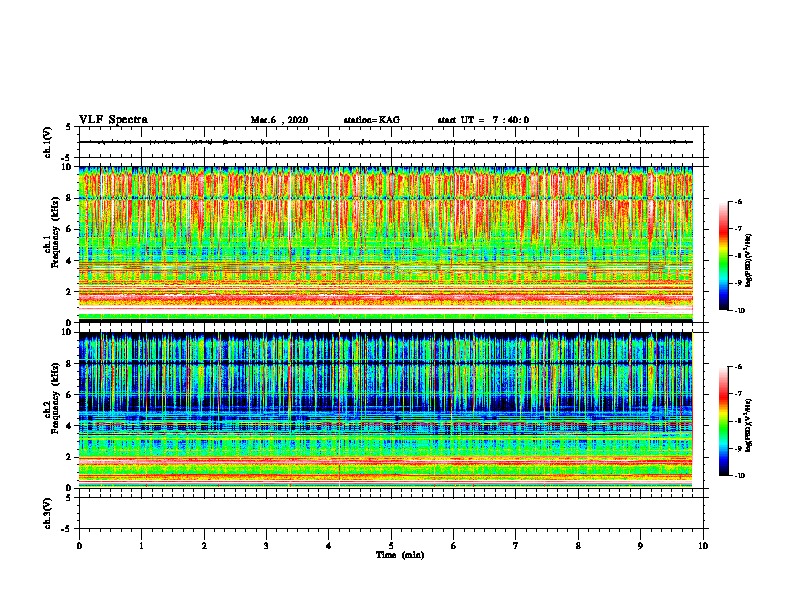The image size is (792, 612).
Task: Click time axis tick label "3"
Action: [x=266, y=546]
